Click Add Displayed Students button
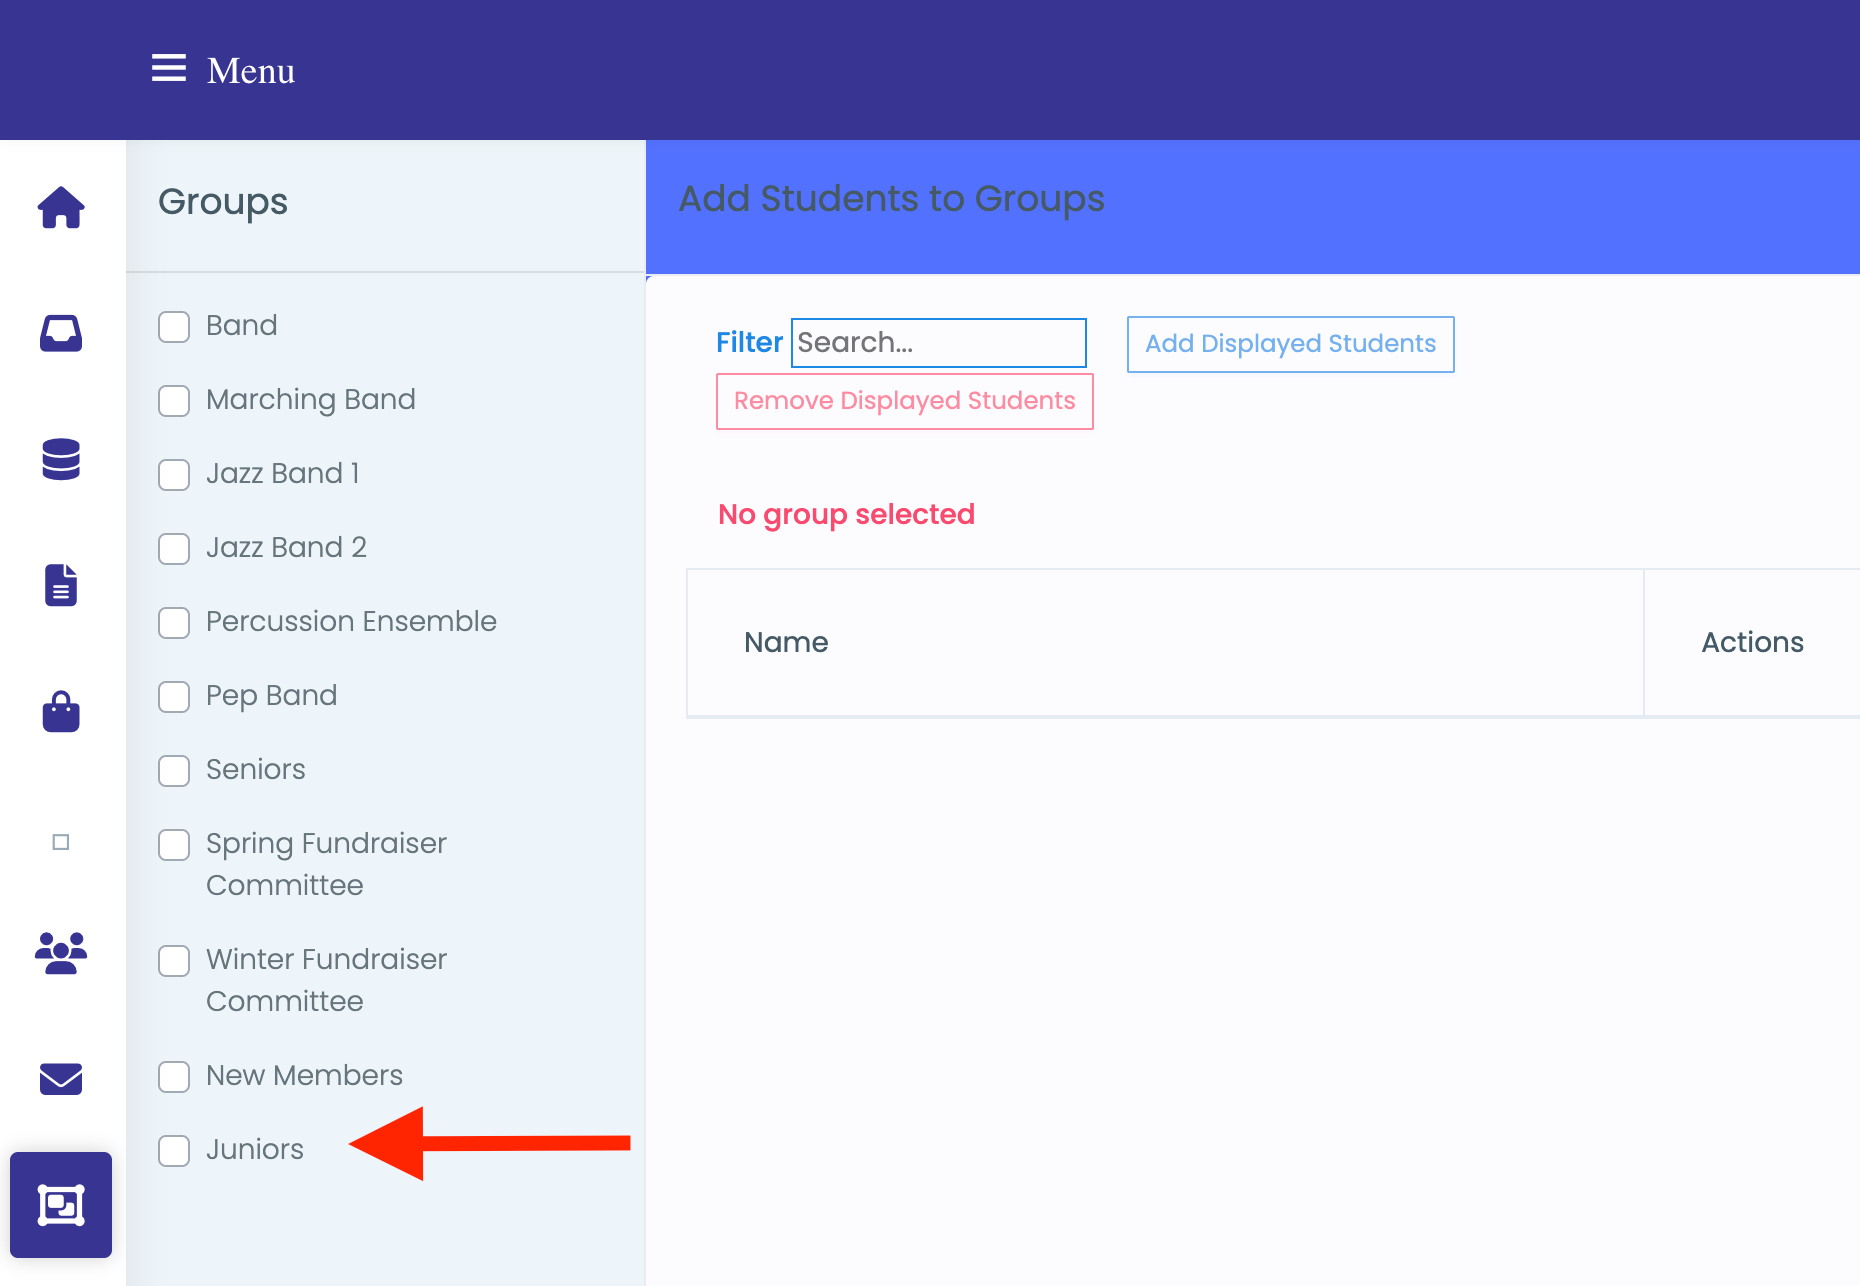 pyautogui.click(x=1290, y=344)
